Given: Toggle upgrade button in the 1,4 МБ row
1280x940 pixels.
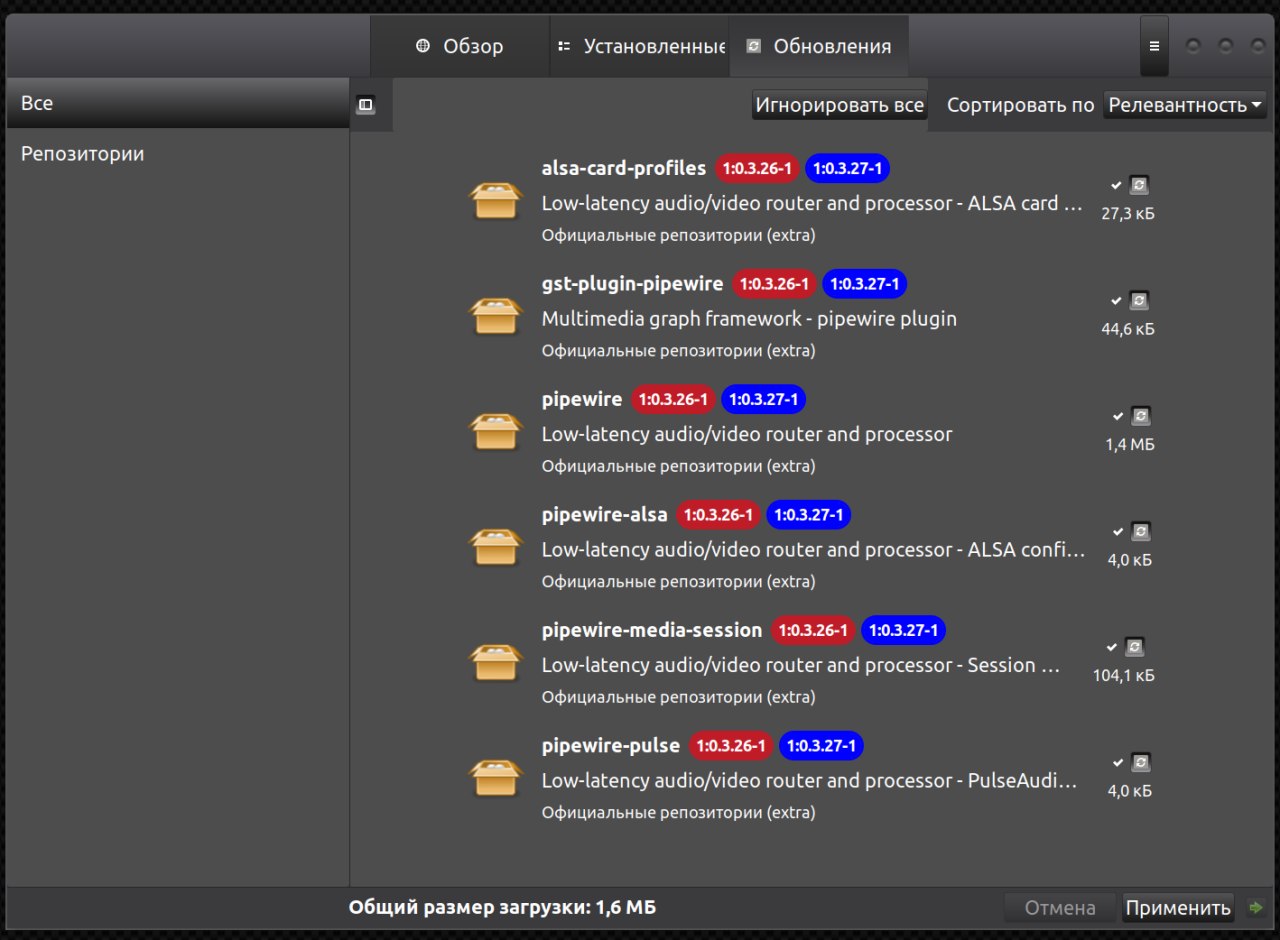Looking at the screenshot, I should [x=1139, y=416].
